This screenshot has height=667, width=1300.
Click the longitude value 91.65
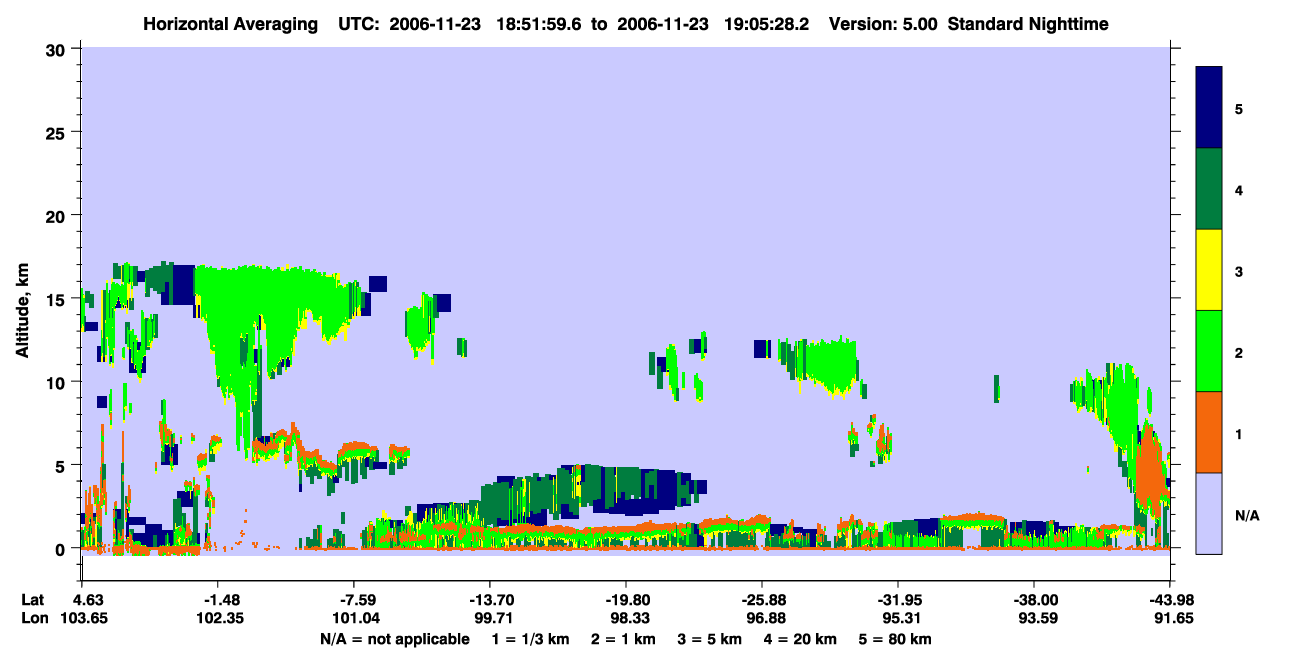[x=1172, y=618]
